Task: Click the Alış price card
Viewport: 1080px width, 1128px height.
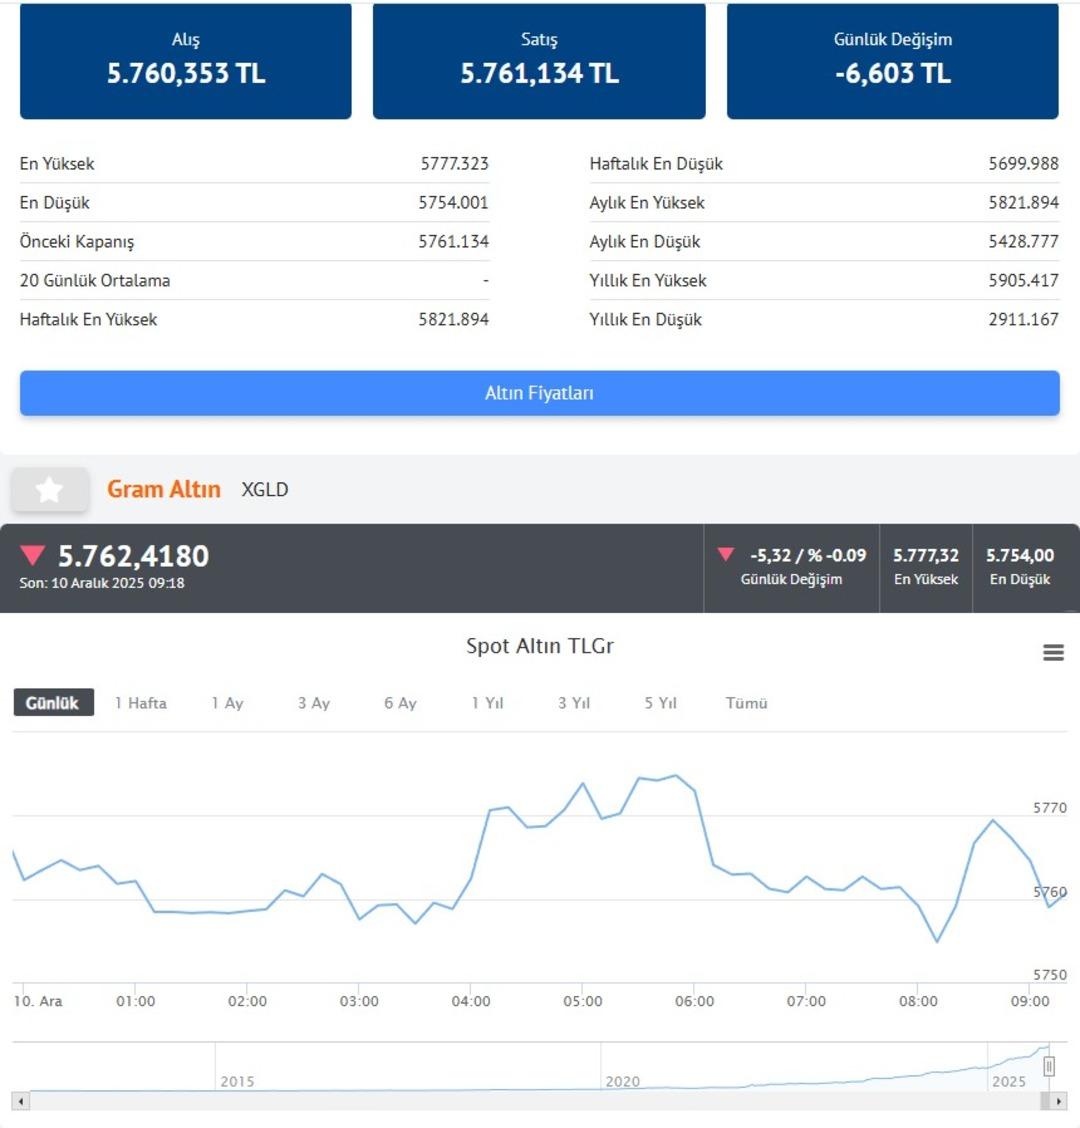Action: [x=186, y=61]
